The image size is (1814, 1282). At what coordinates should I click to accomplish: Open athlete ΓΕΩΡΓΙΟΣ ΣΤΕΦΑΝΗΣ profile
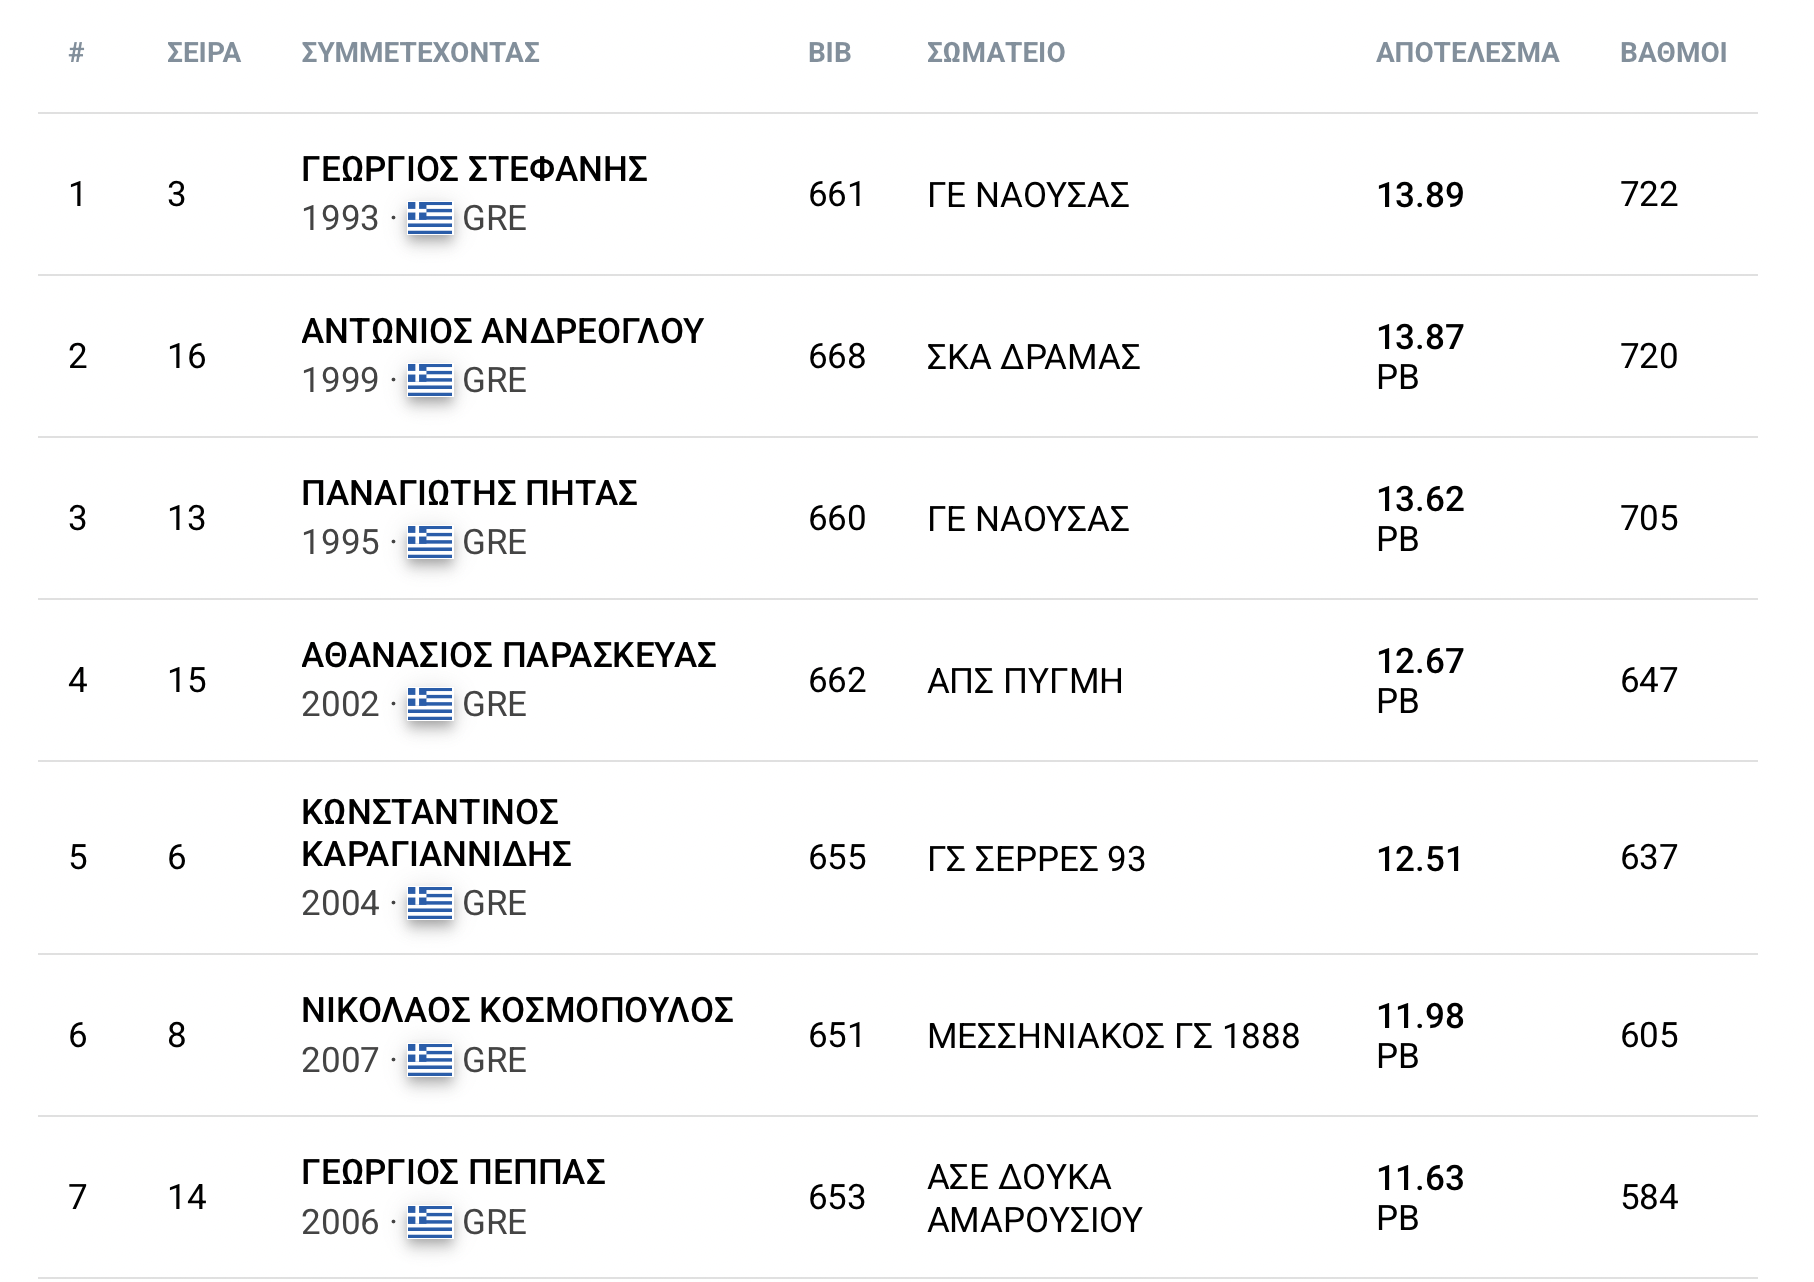tap(474, 170)
